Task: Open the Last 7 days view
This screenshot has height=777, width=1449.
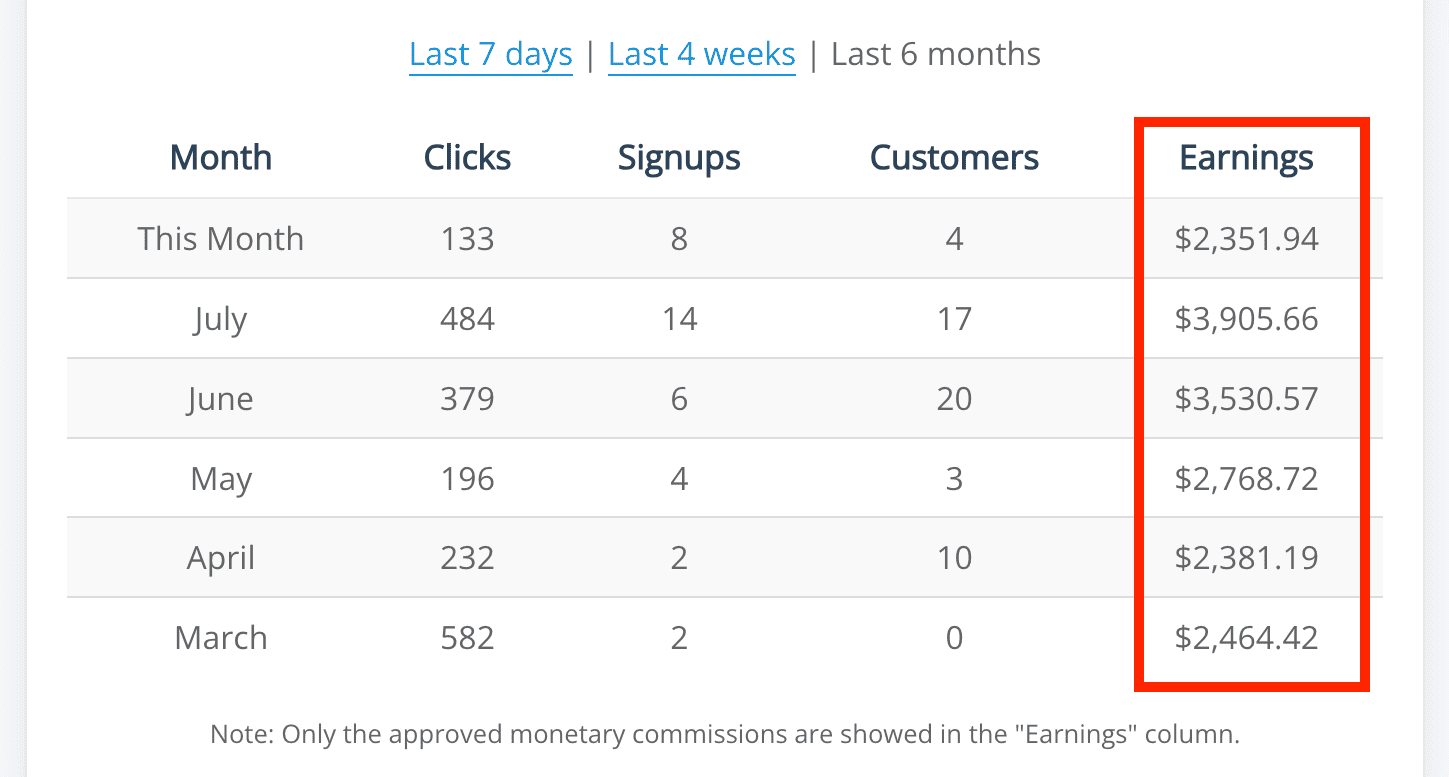Action: [490, 54]
